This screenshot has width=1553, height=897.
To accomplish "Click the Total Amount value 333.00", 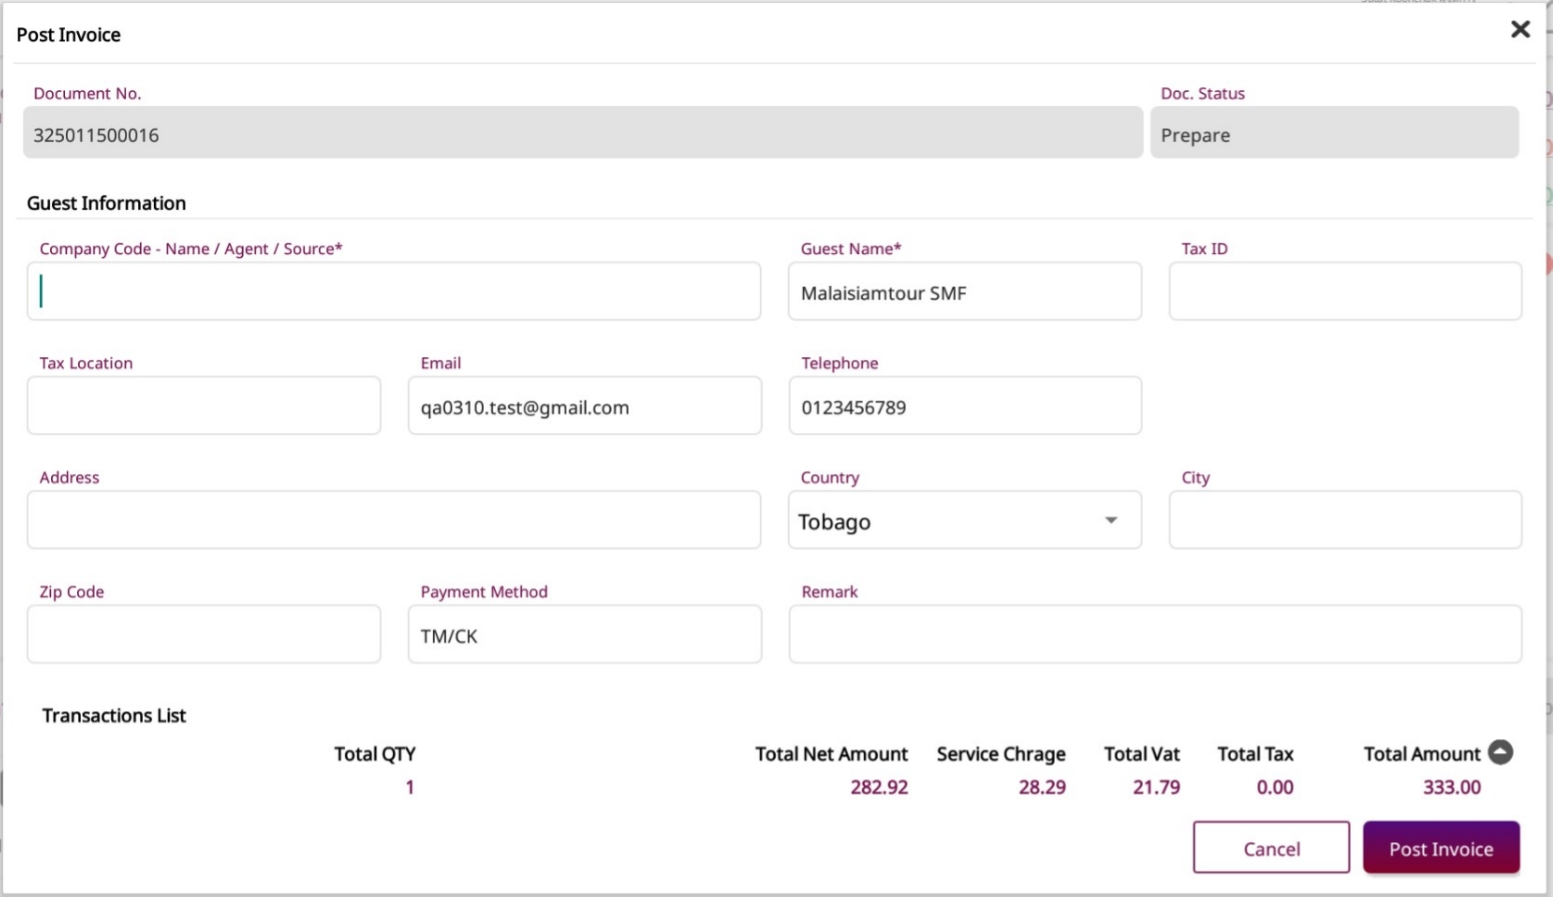I will pyautogui.click(x=1451, y=787).
